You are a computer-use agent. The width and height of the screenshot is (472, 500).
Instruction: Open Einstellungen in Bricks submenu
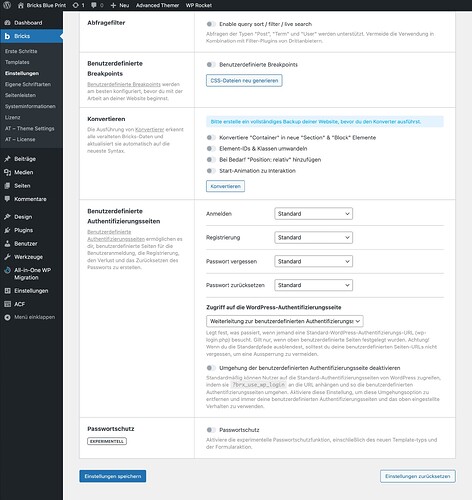(22, 73)
